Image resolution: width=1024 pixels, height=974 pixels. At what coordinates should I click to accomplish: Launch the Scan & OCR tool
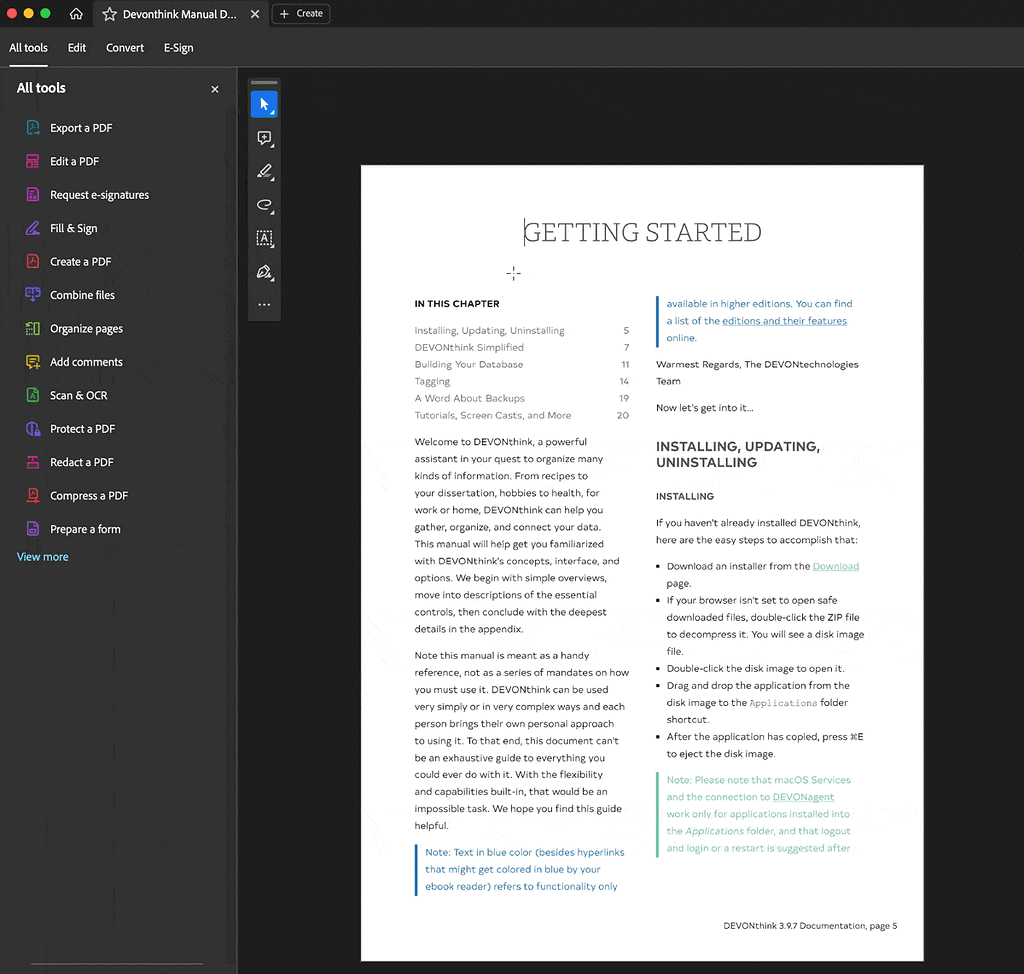[x=78, y=395]
